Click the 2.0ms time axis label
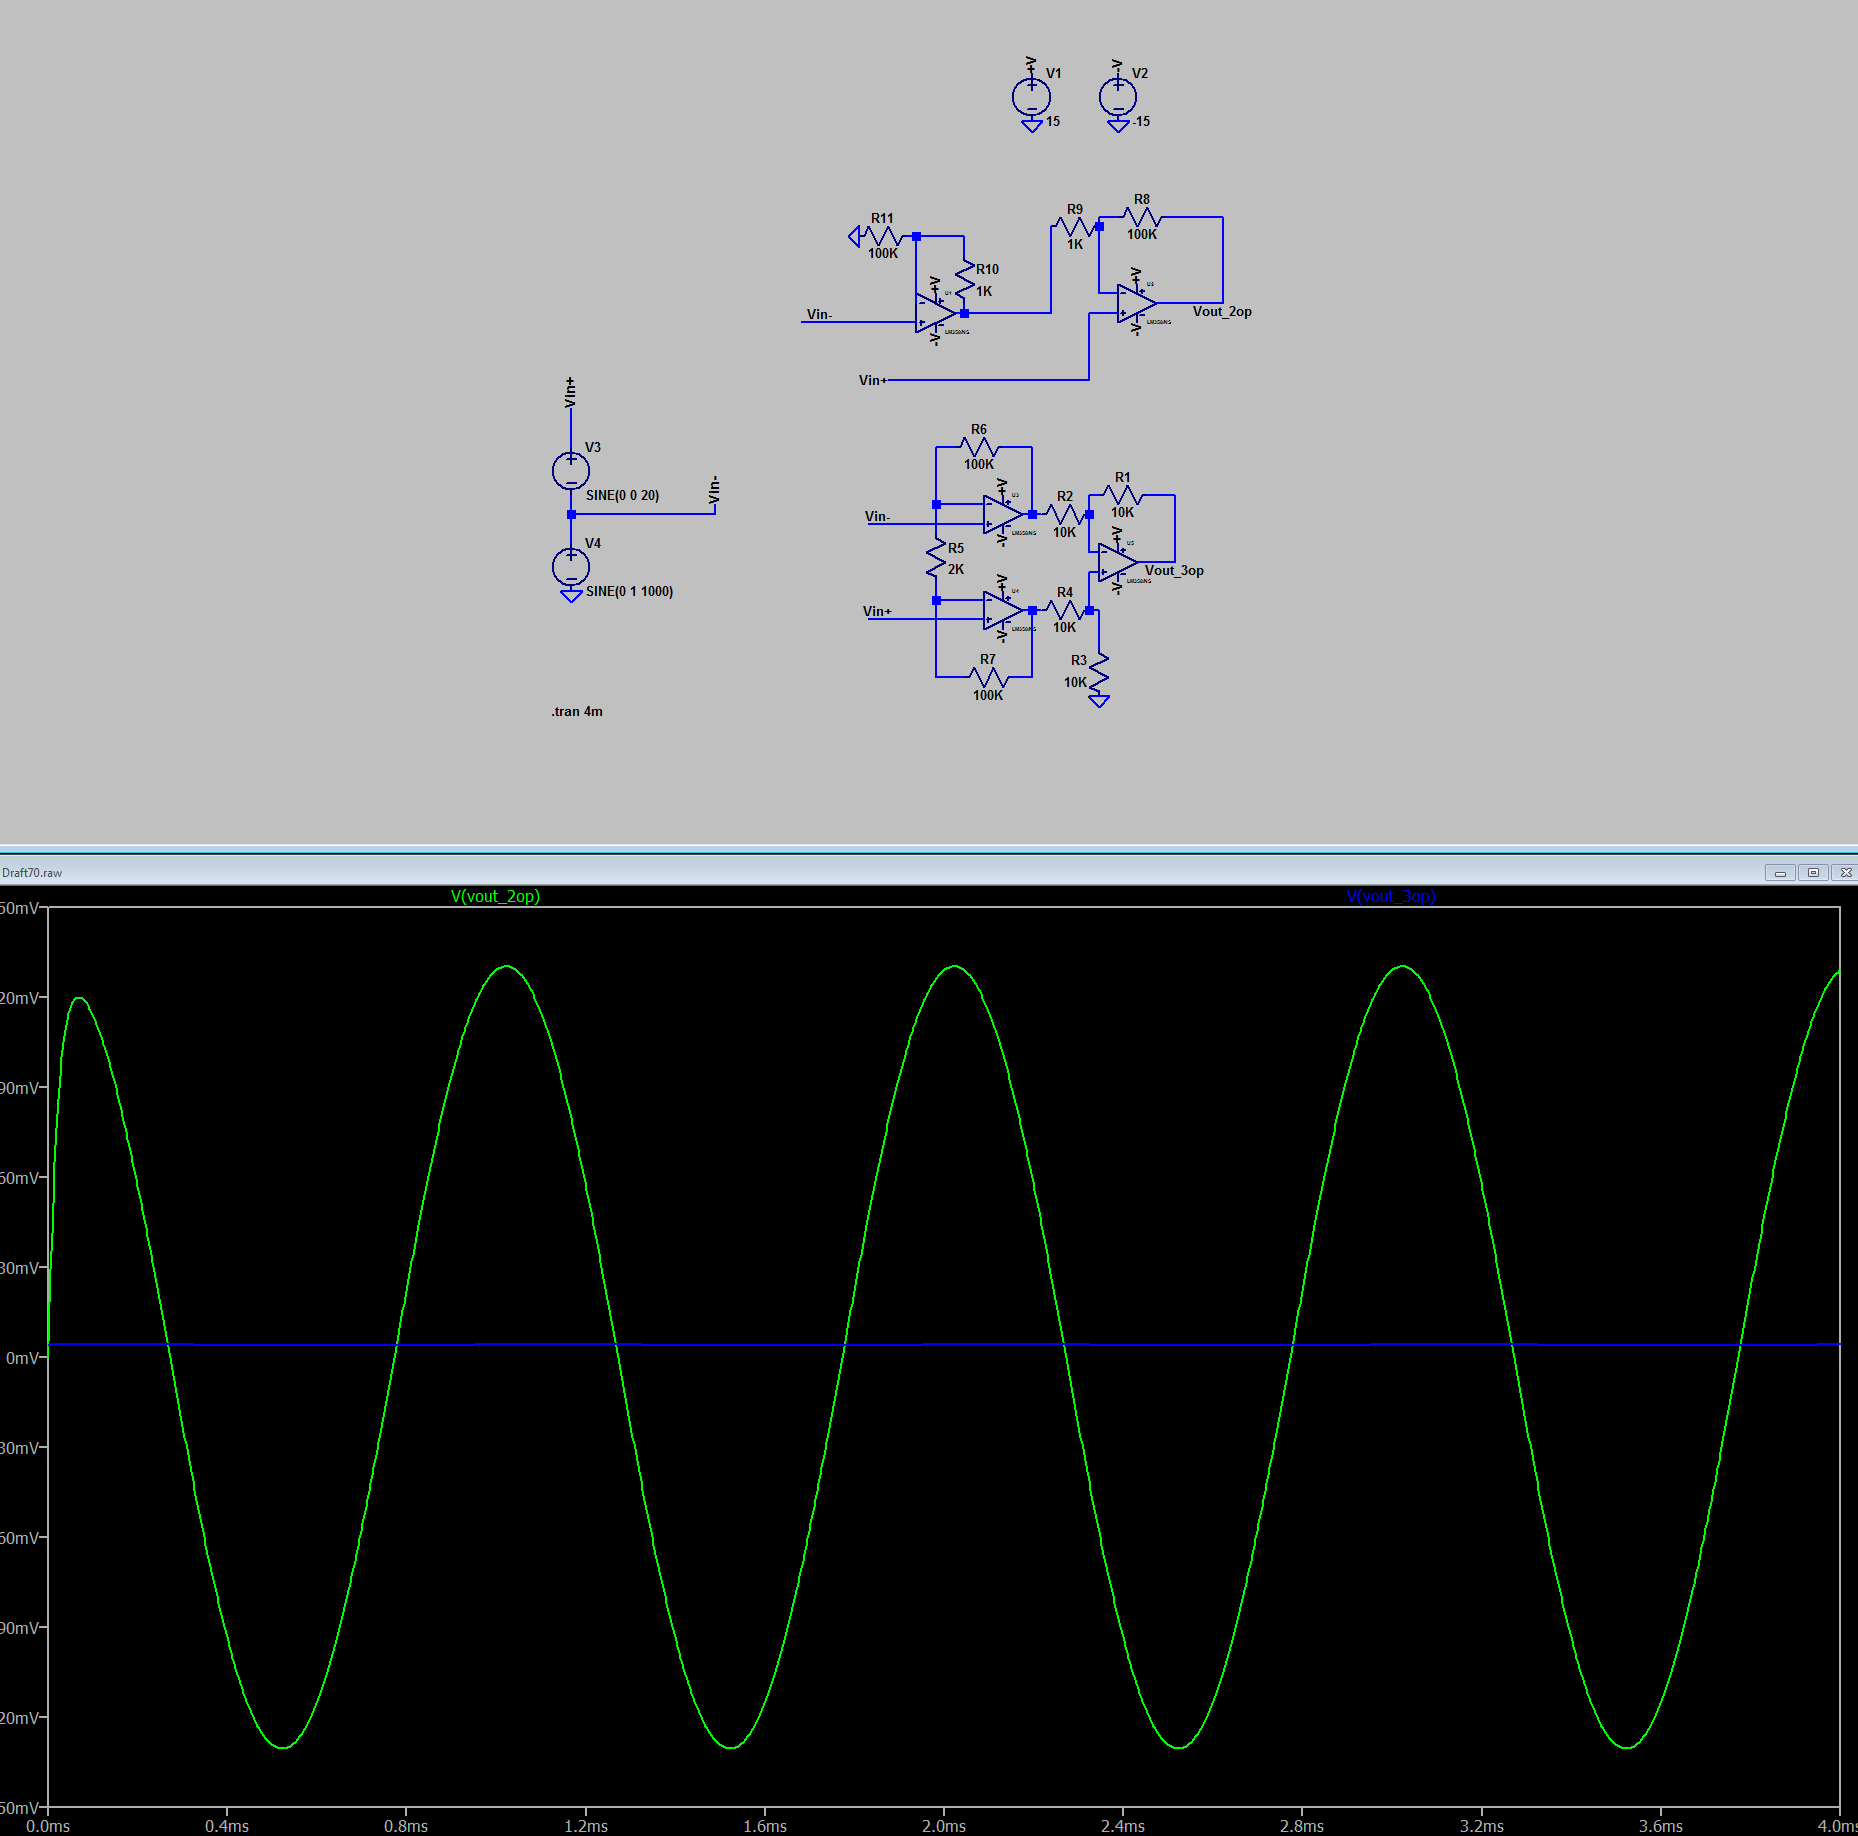1858x1836 pixels. (944, 1826)
